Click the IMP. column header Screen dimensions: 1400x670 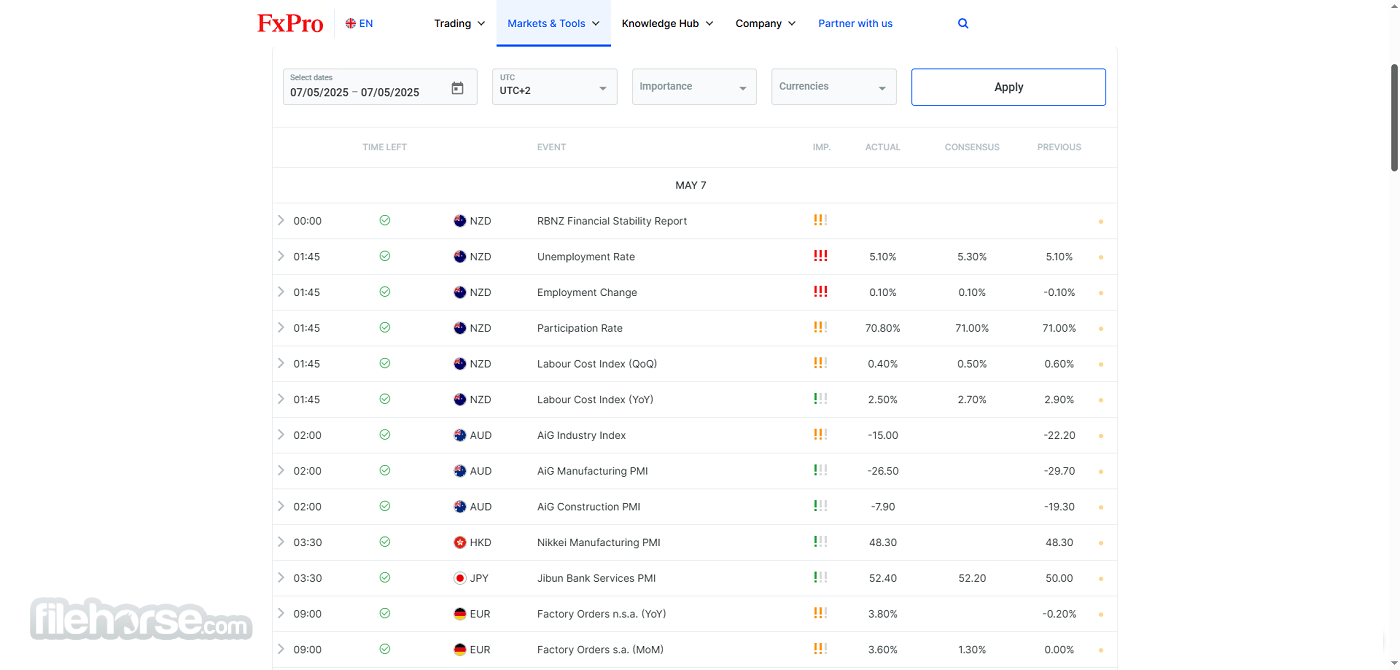[822, 147]
